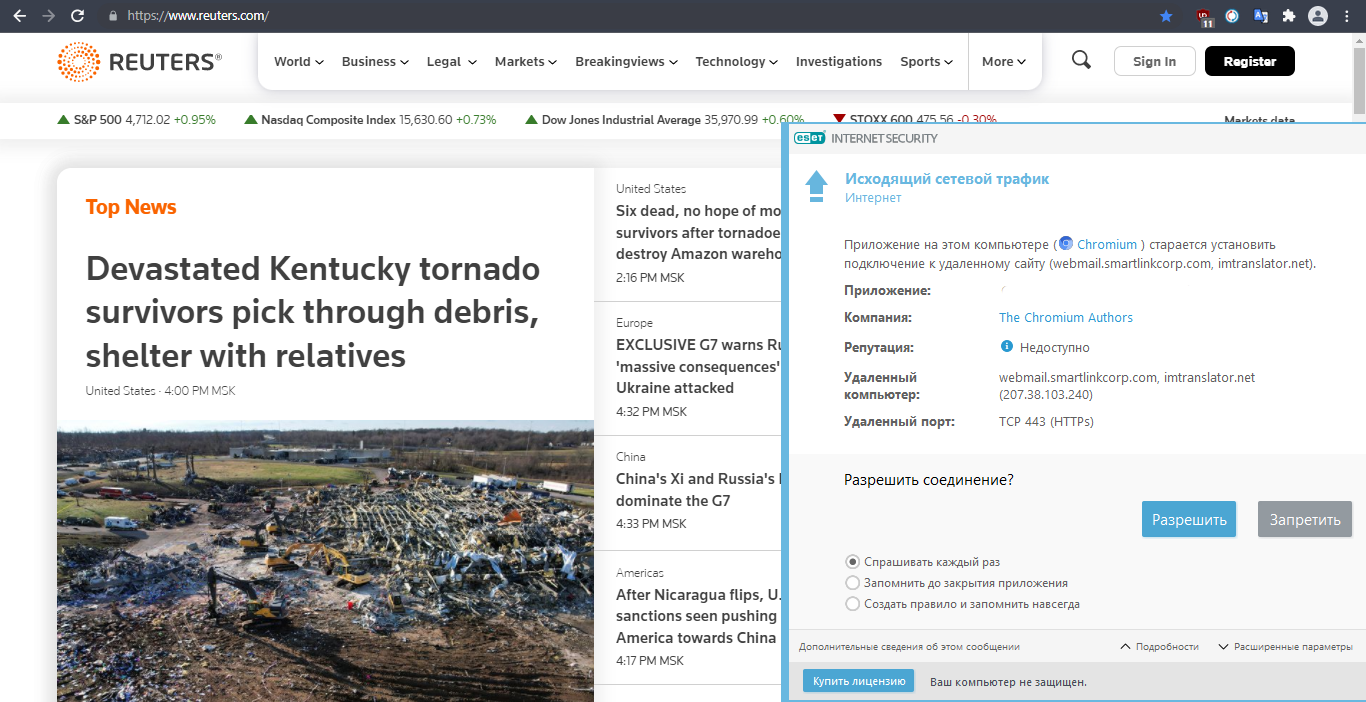Reload the Reuters page
Image resolution: width=1366 pixels, height=702 pixels.
pyautogui.click(x=78, y=16)
